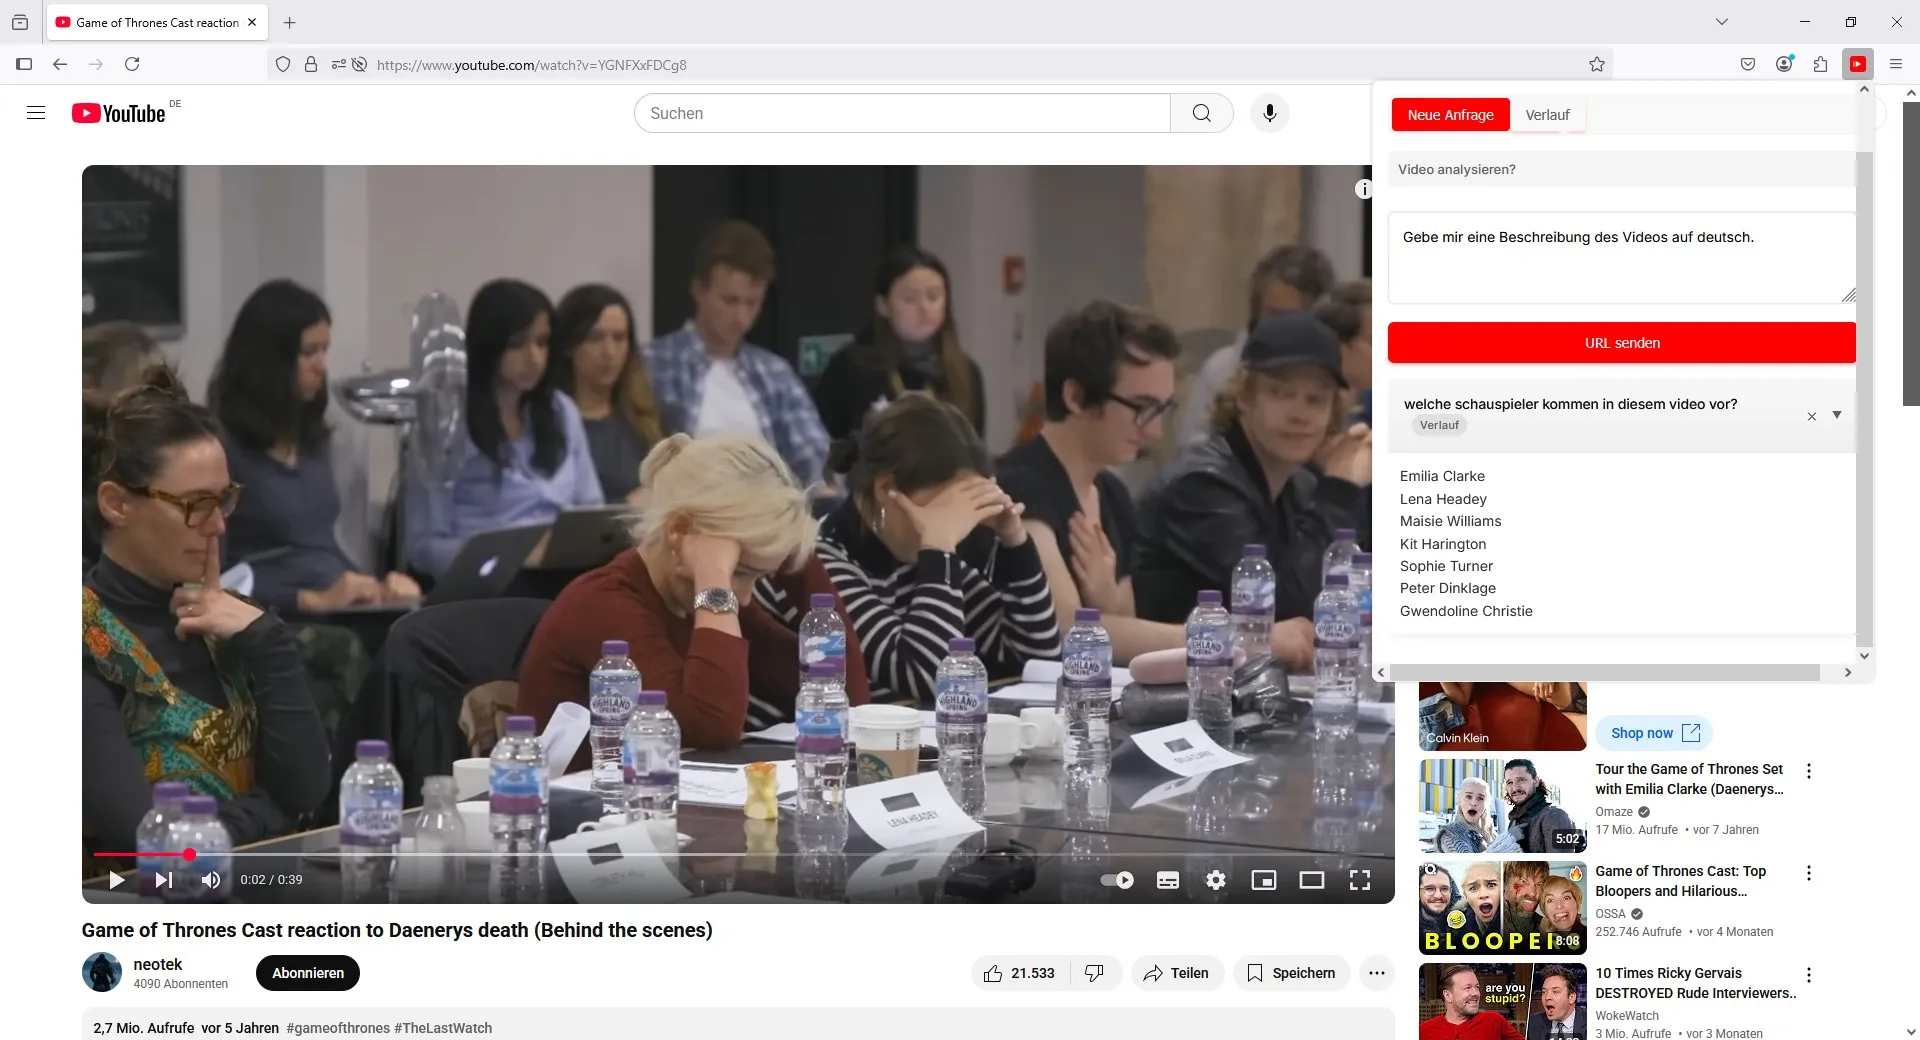Open more actions ellipsis below video
This screenshot has height=1040, width=1920.
(1377, 973)
